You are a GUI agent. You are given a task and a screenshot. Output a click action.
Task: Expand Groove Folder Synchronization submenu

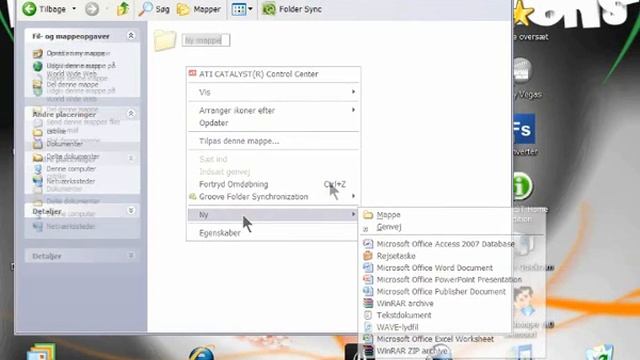(x=273, y=196)
